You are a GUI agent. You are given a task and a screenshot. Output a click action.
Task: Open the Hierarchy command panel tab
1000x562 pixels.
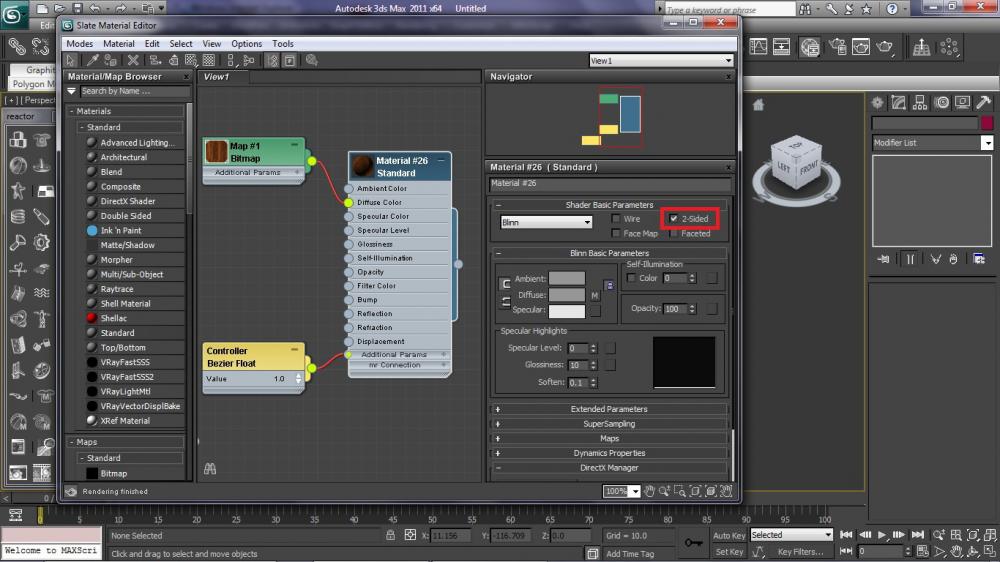920,103
